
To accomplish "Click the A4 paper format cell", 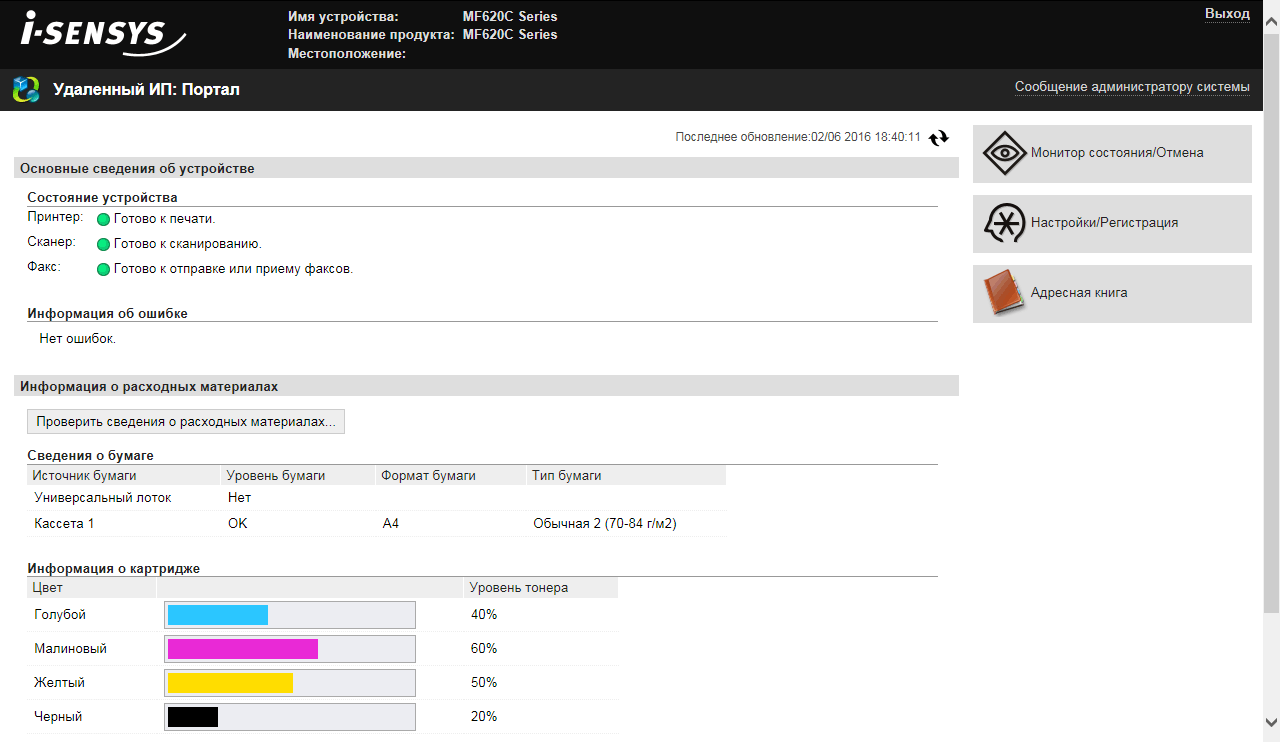I will pyautogui.click(x=391, y=523).
